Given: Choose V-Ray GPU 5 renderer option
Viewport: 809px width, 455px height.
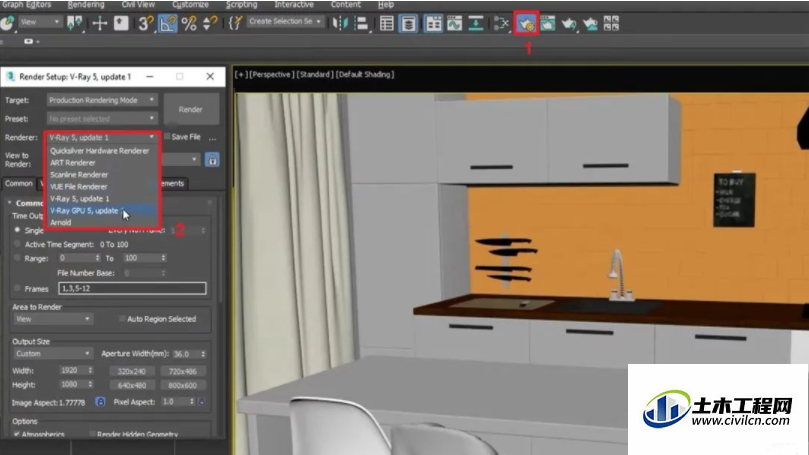Looking at the screenshot, I should 102,210.
